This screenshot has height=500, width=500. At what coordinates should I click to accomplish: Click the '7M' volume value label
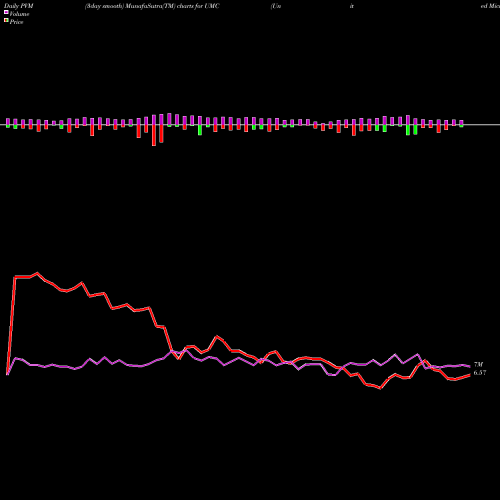pyautogui.click(x=478, y=365)
